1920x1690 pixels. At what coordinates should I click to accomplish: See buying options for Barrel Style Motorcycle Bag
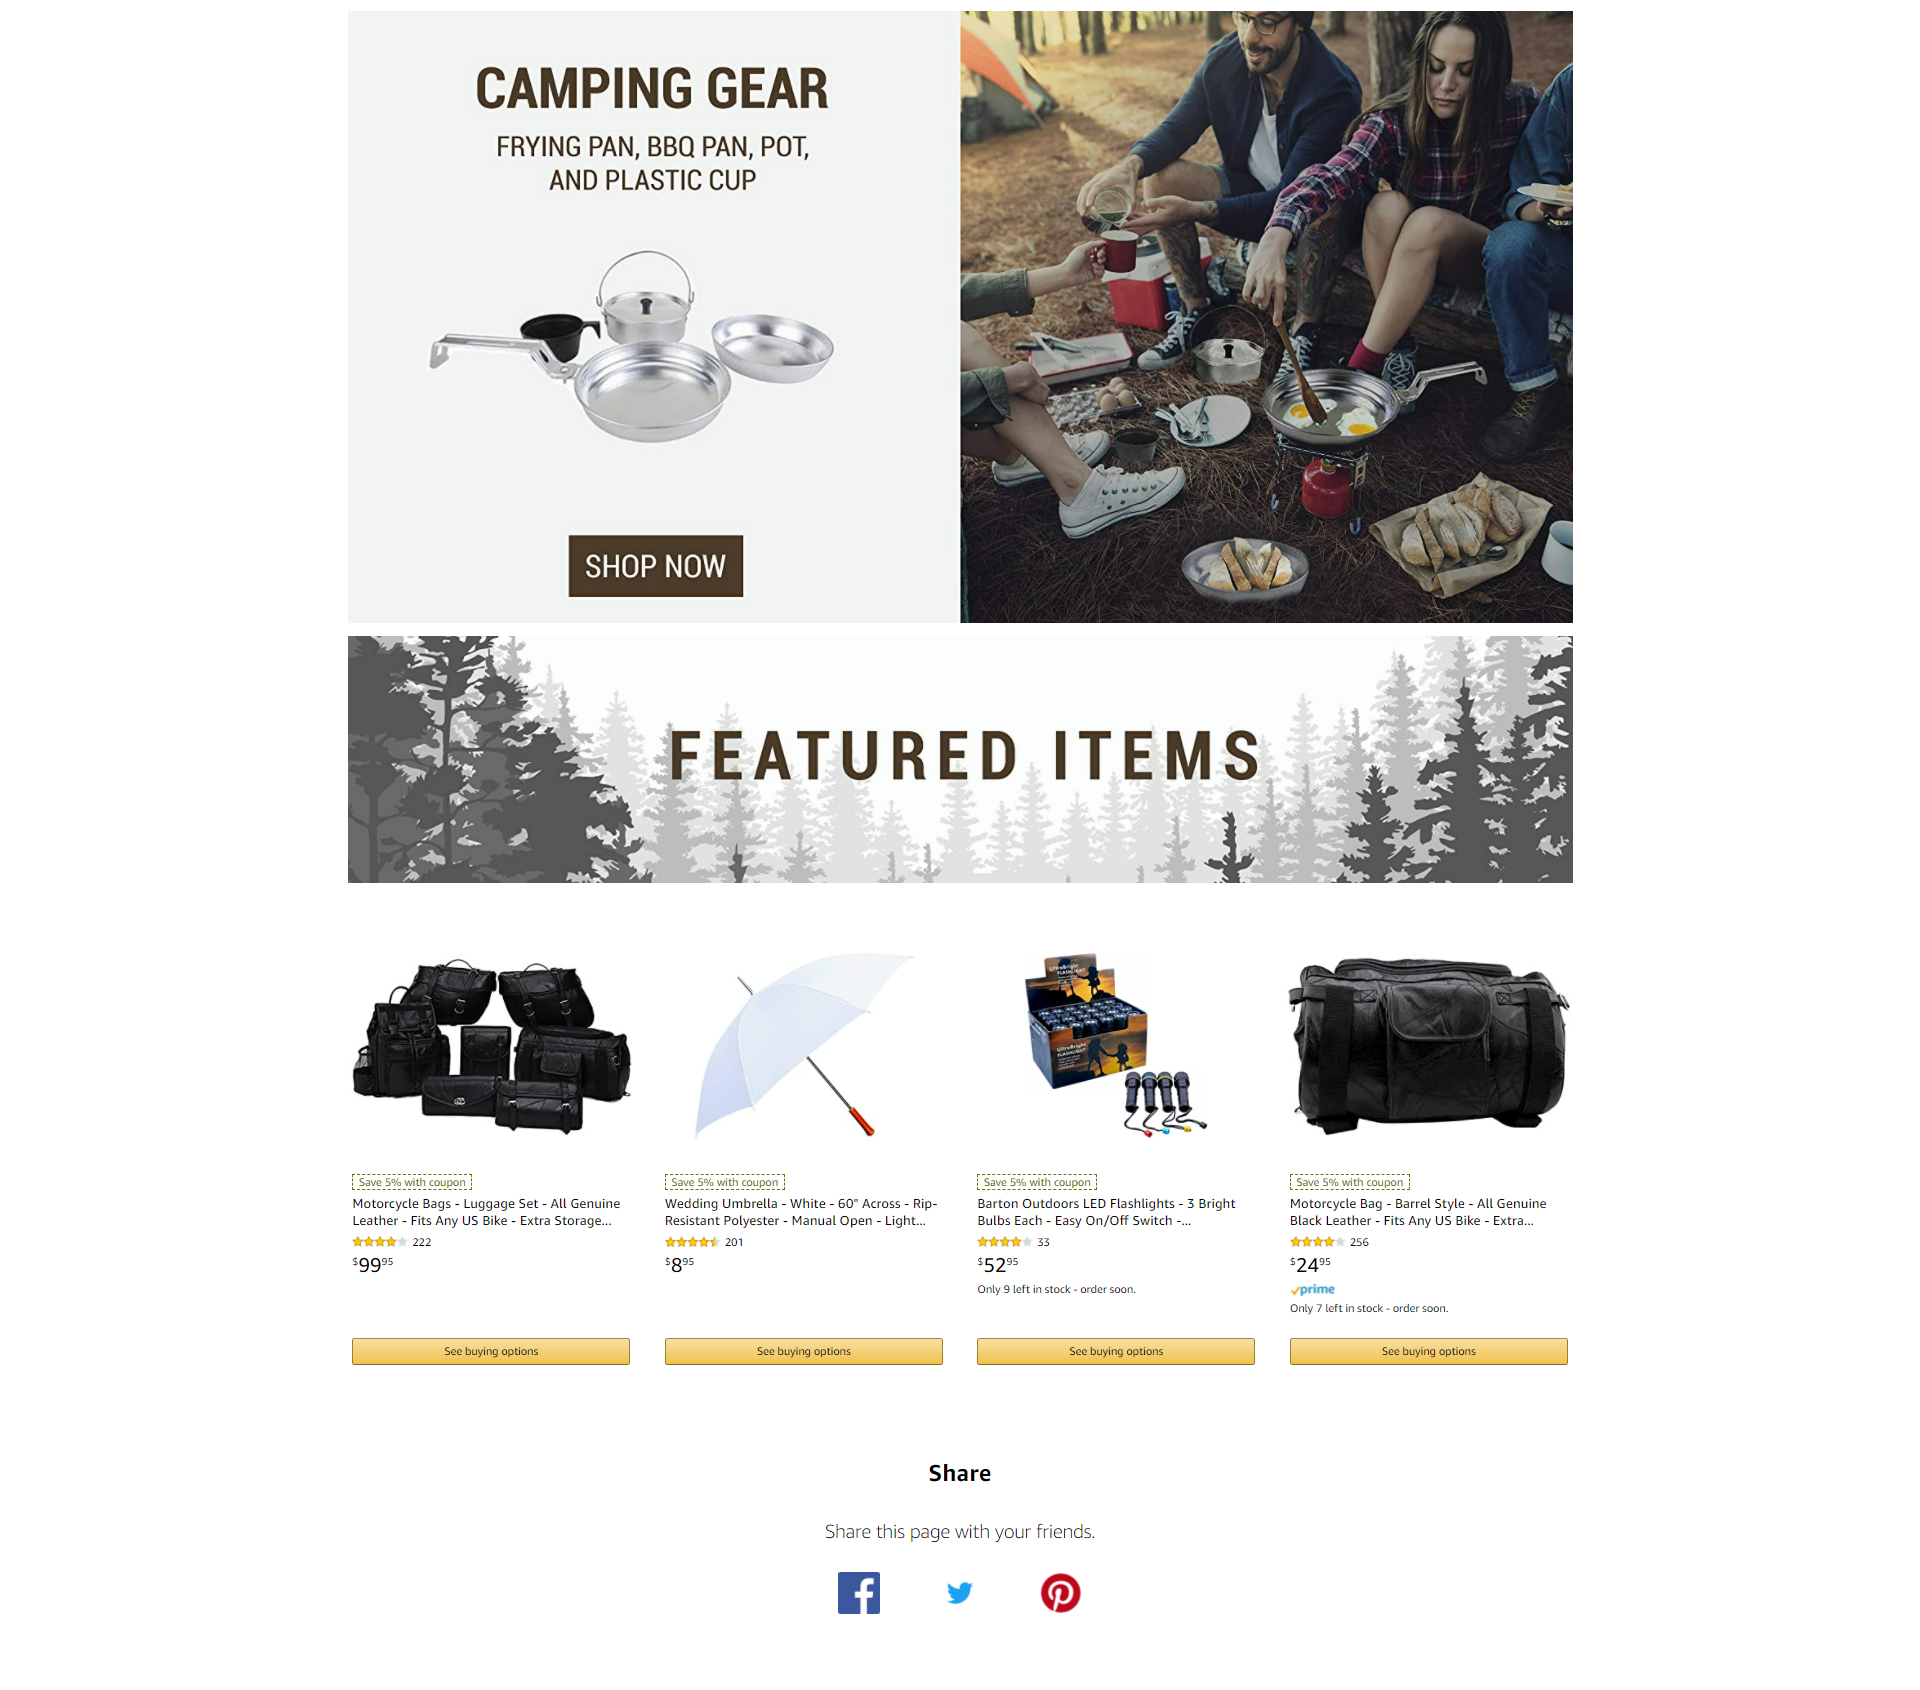pos(1428,1351)
